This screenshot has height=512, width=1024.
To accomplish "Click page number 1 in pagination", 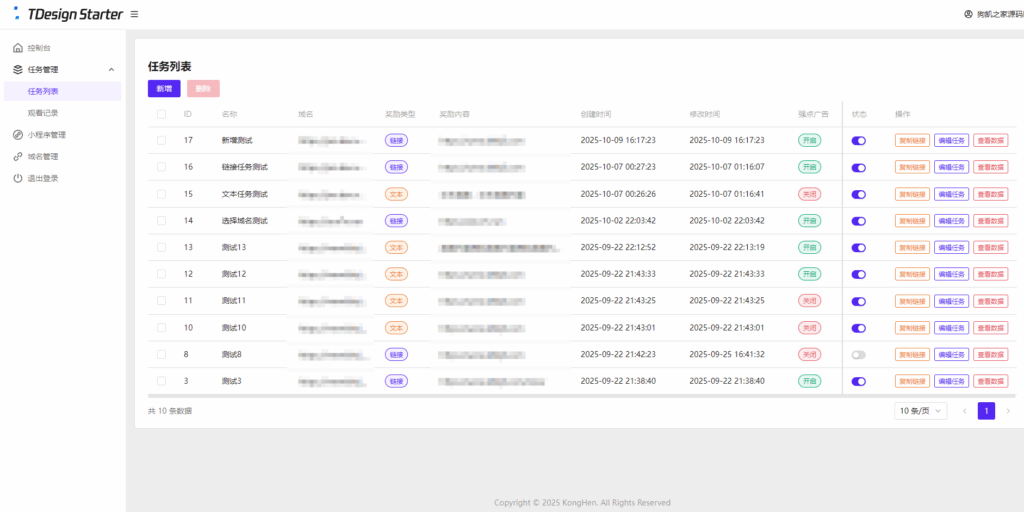I will (986, 411).
